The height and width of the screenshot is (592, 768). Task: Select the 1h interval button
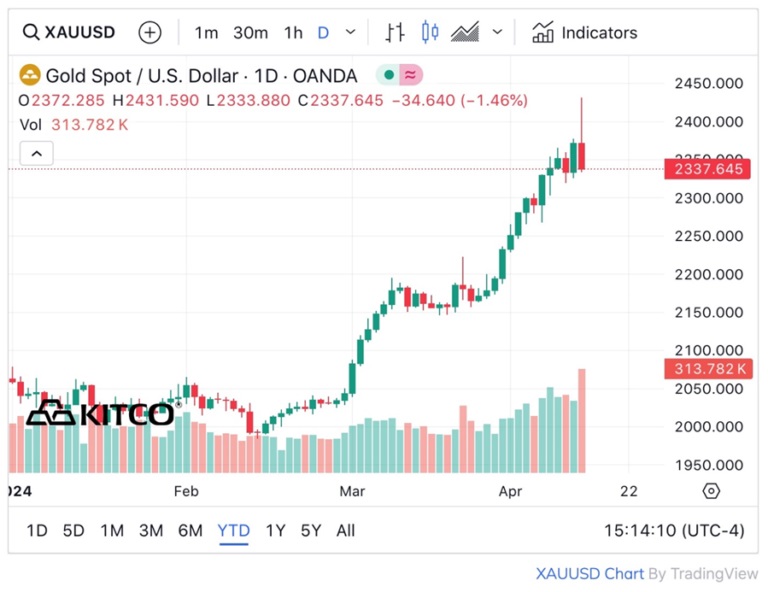coord(293,33)
